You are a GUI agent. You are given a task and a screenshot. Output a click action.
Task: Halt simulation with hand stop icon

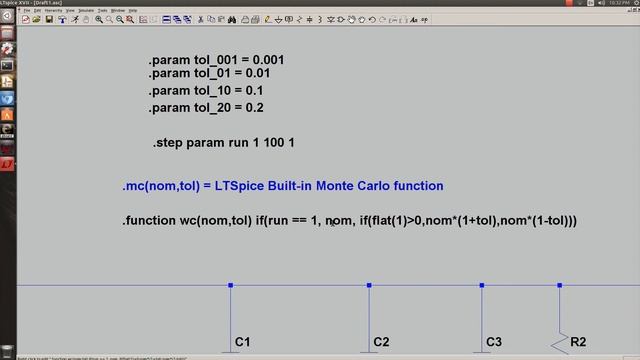coord(86,20)
